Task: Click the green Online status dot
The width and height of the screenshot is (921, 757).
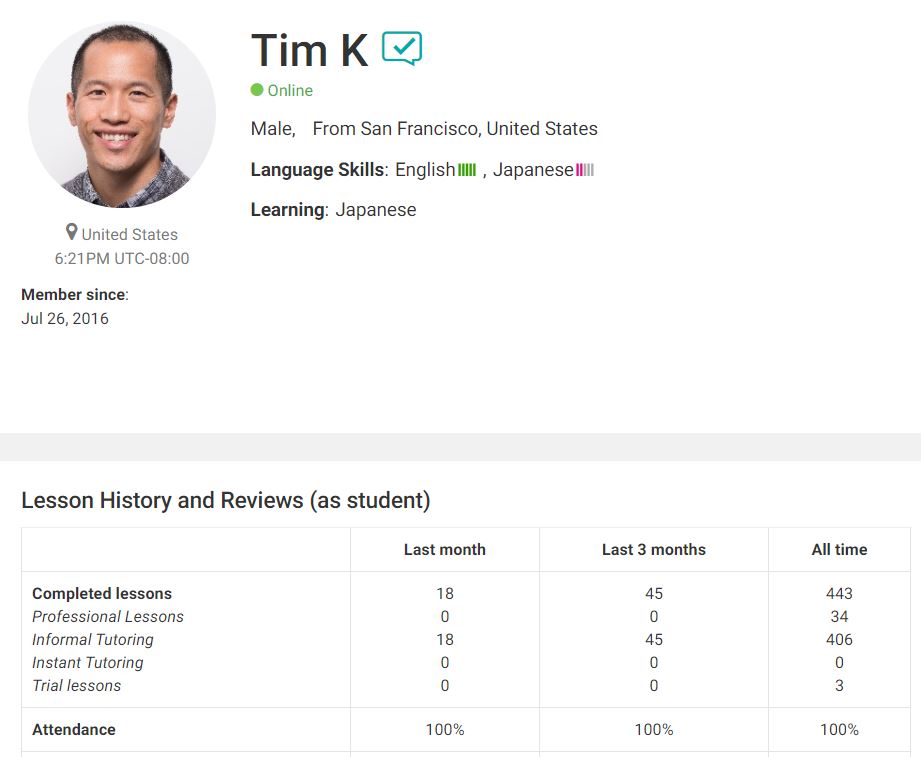Action: 257,90
